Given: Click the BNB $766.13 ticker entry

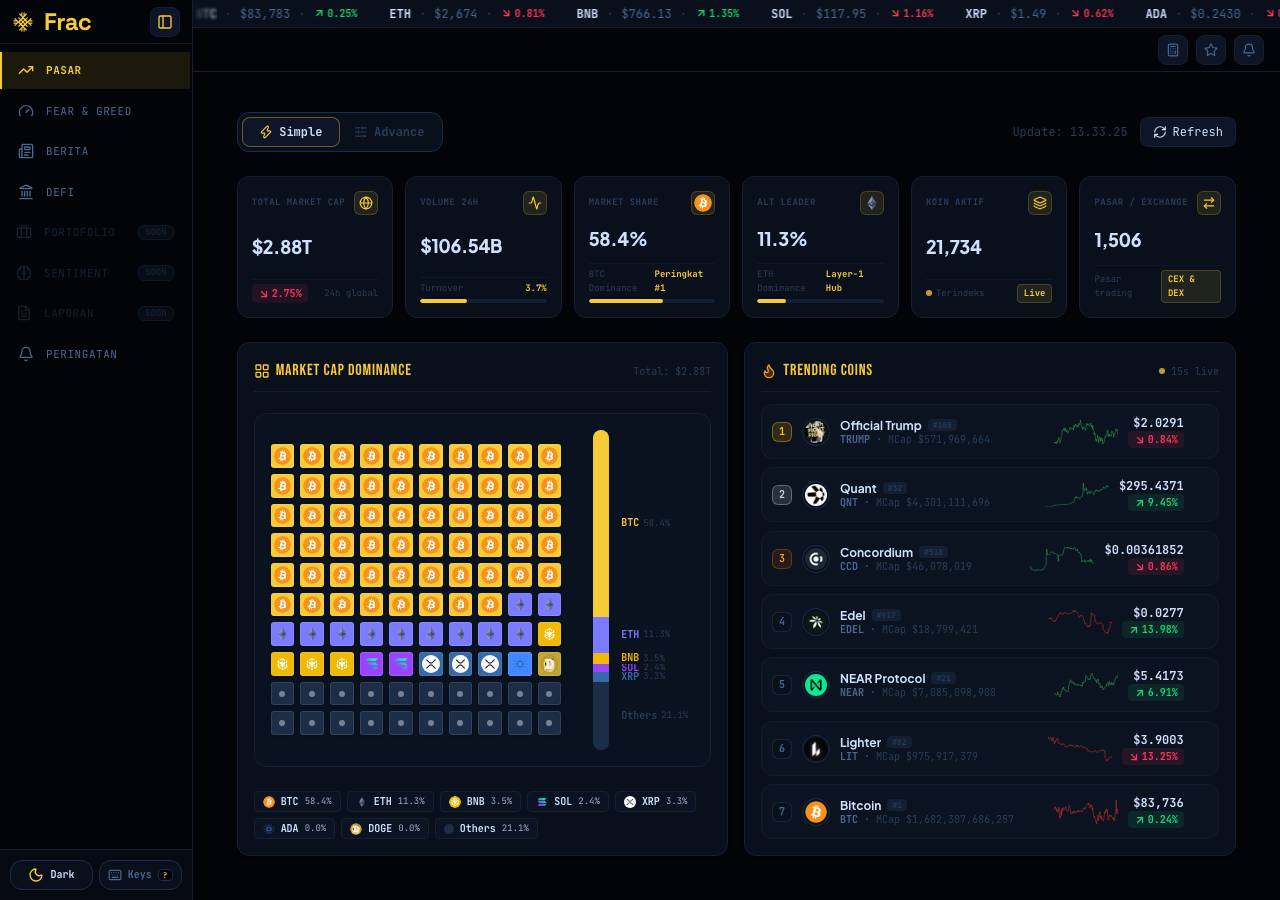Looking at the screenshot, I should (658, 14).
